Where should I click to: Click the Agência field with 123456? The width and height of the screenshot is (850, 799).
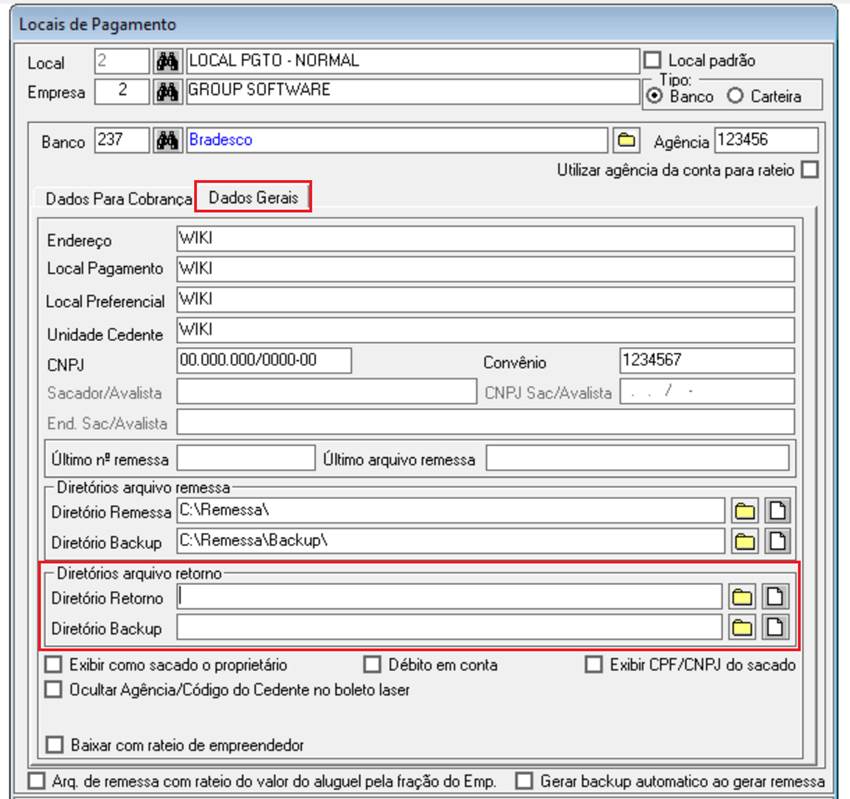(766, 140)
